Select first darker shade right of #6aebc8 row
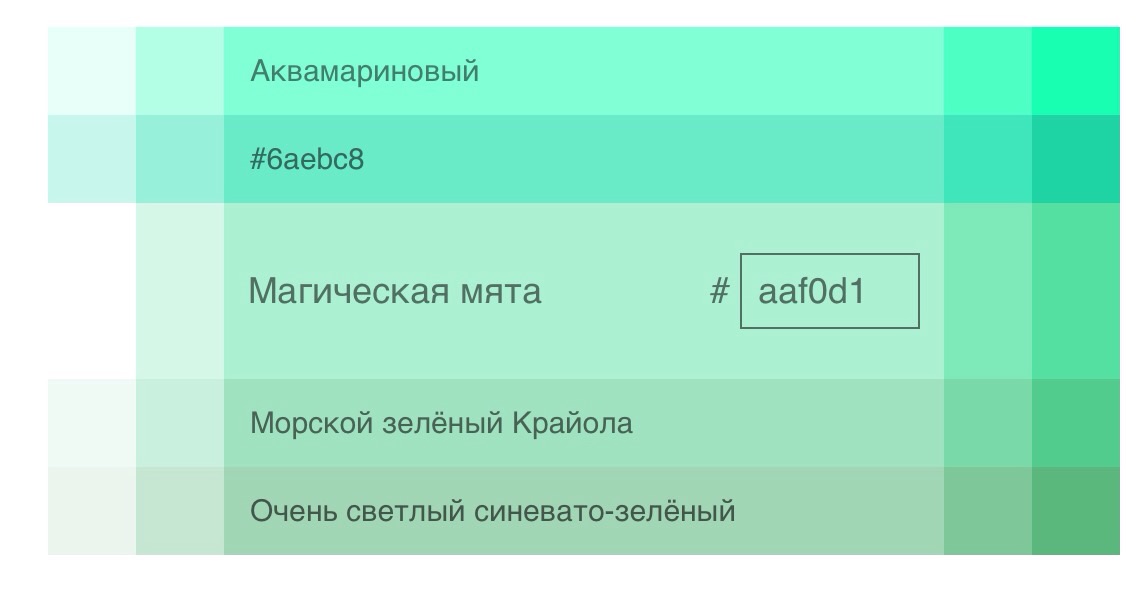The image size is (1142, 592). [988, 159]
